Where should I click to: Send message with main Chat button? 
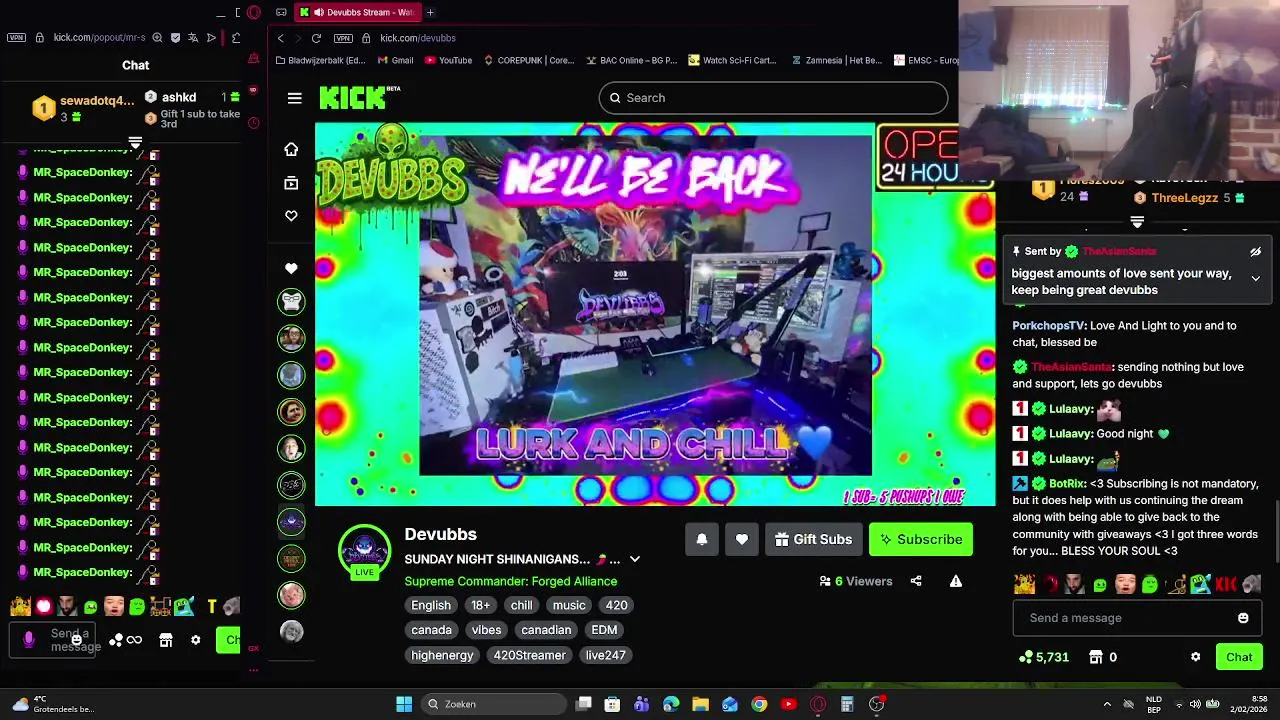(x=1239, y=657)
